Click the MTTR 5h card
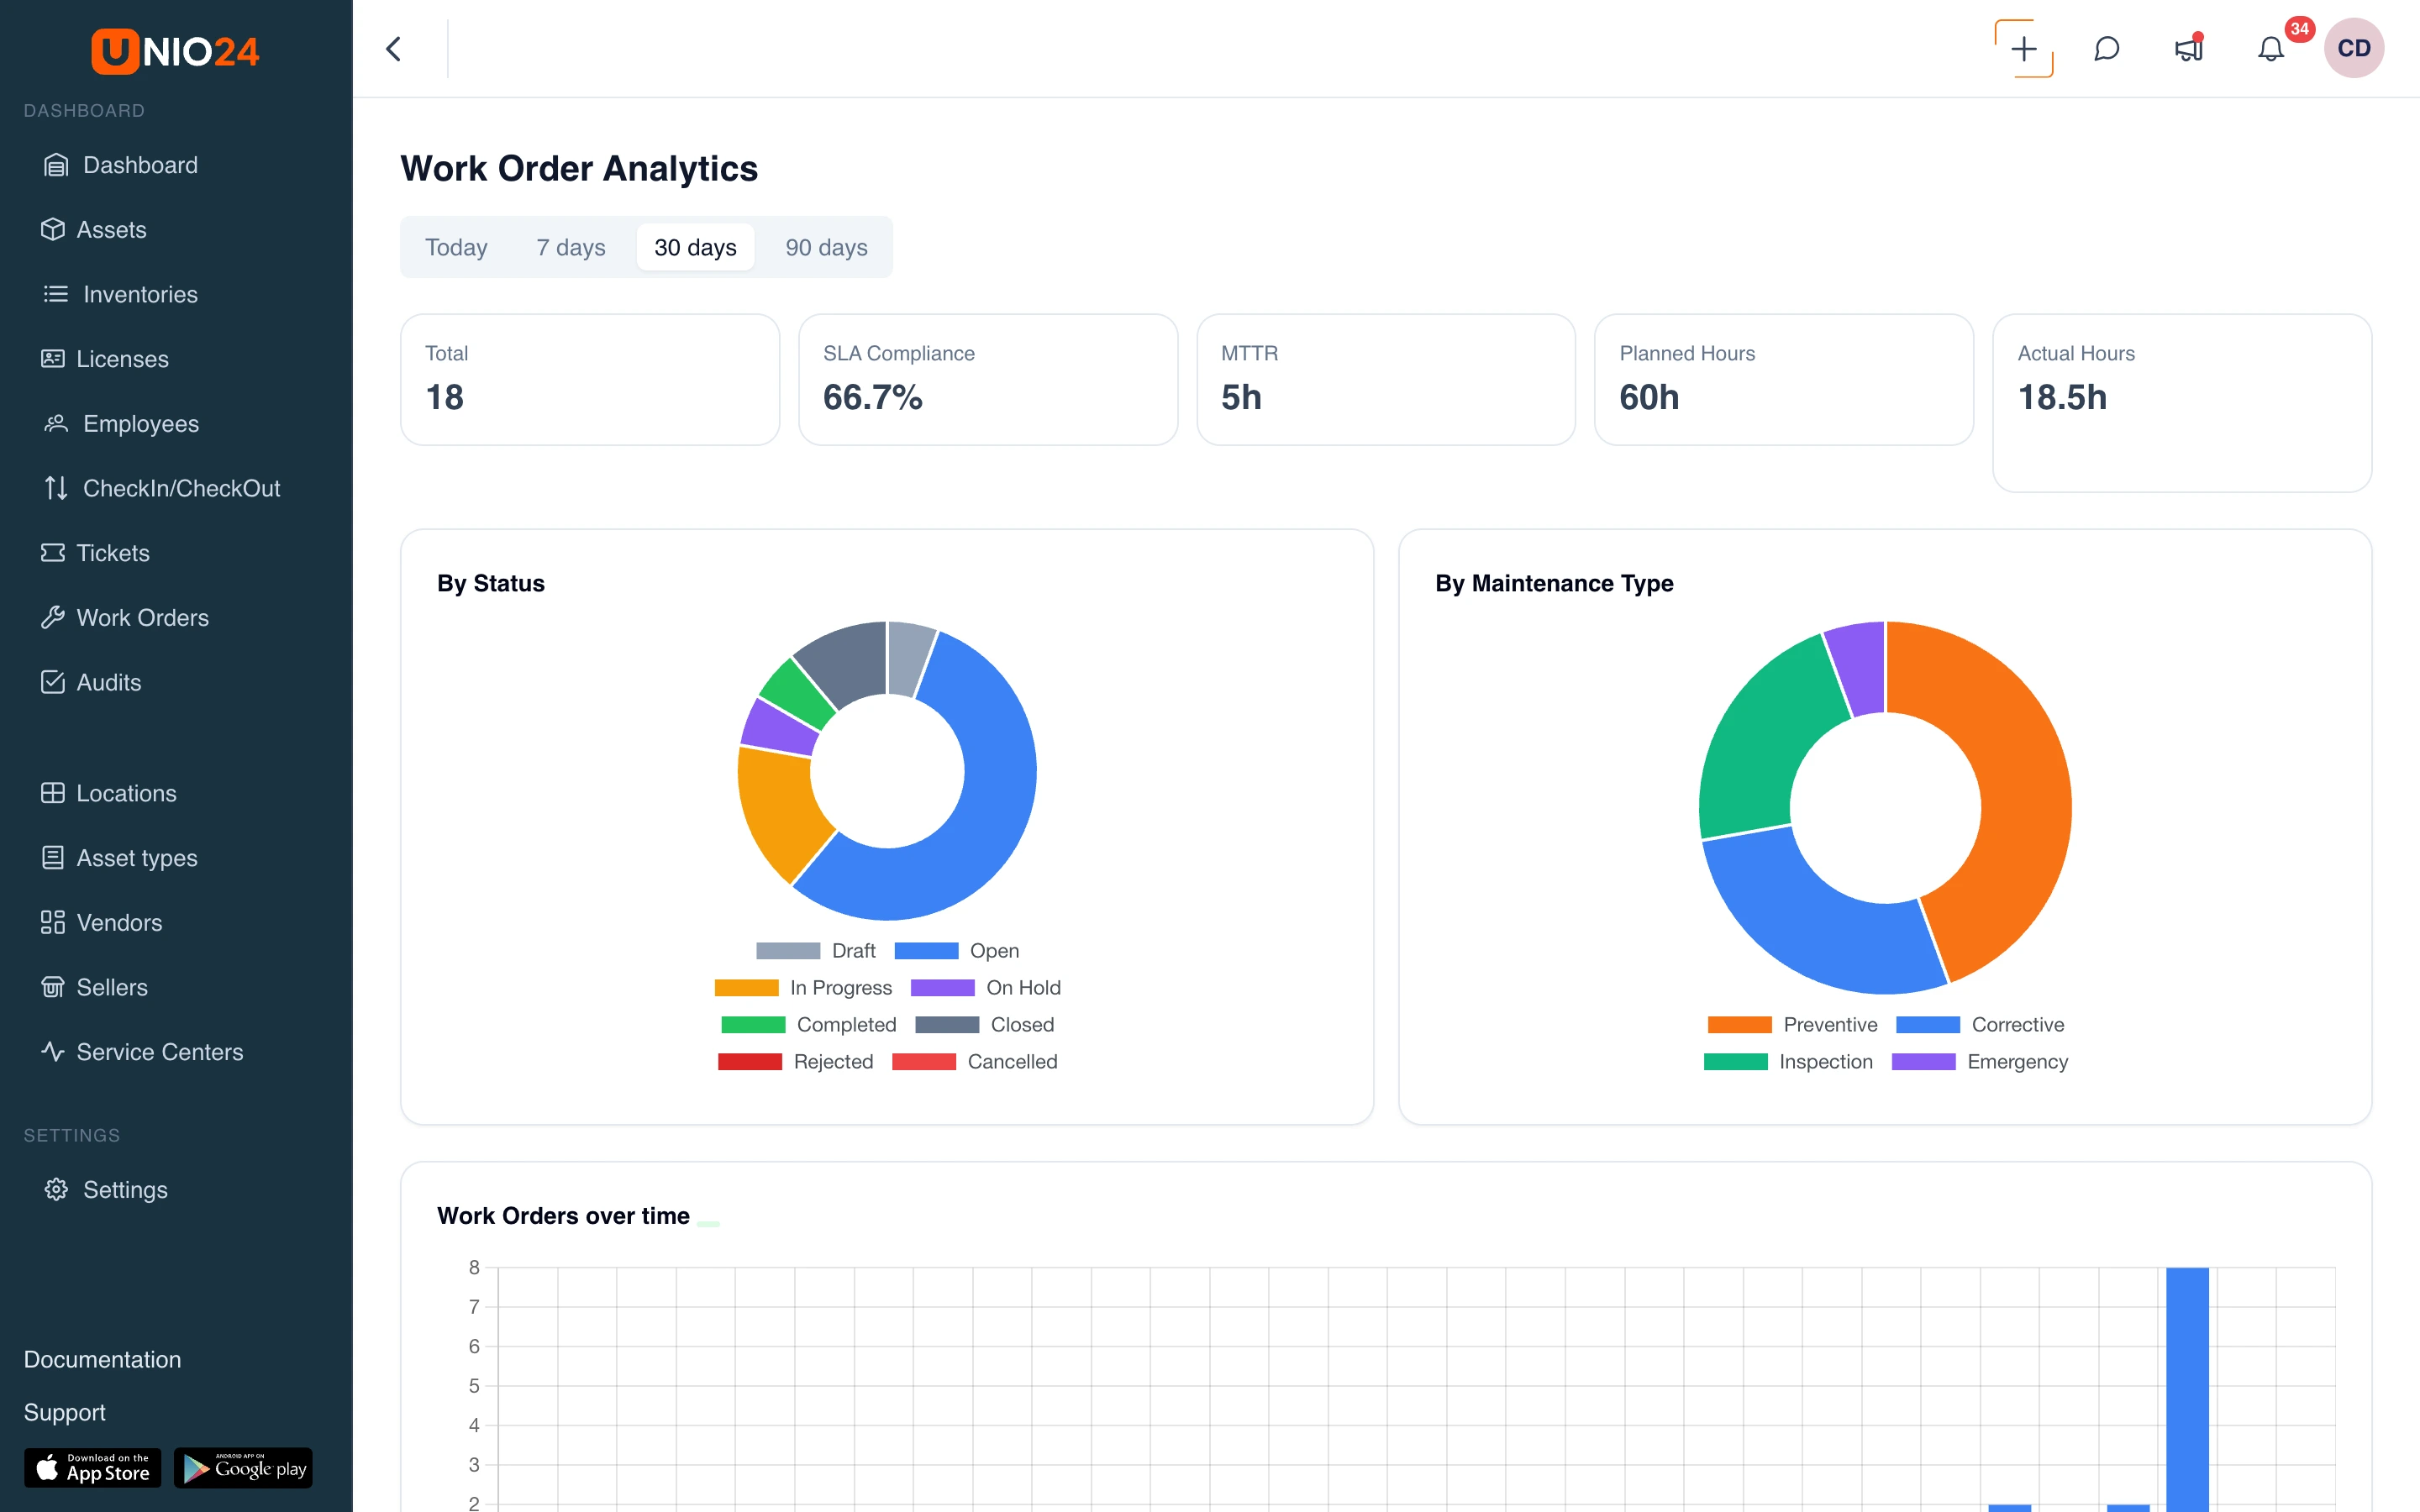This screenshot has height=1512, width=2420. [x=1385, y=379]
